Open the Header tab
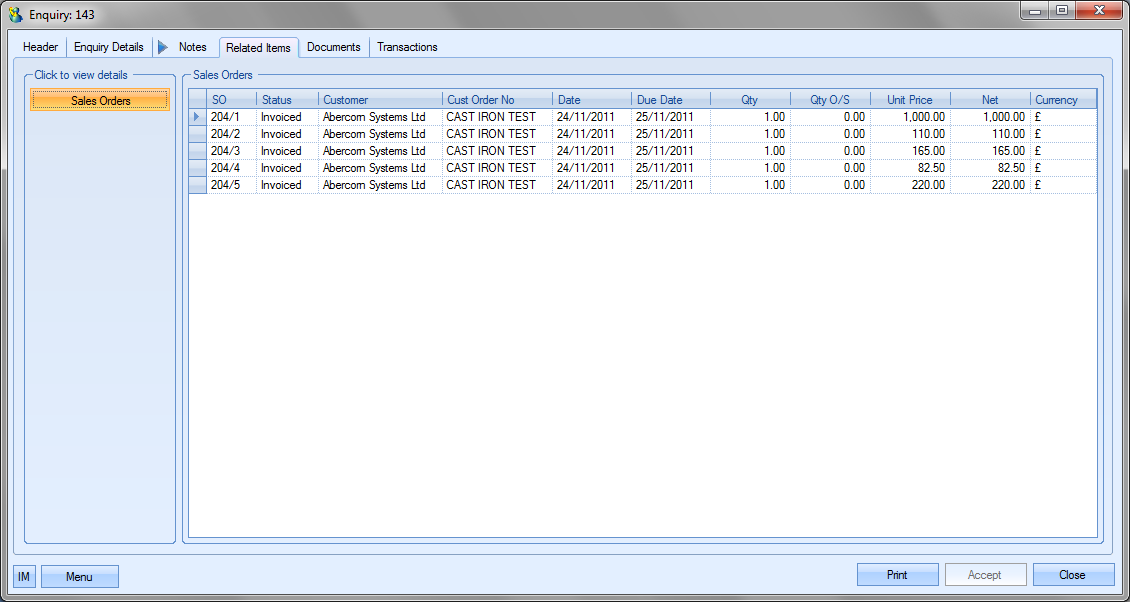This screenshot has height=602, width=1130. pos(40,47)
